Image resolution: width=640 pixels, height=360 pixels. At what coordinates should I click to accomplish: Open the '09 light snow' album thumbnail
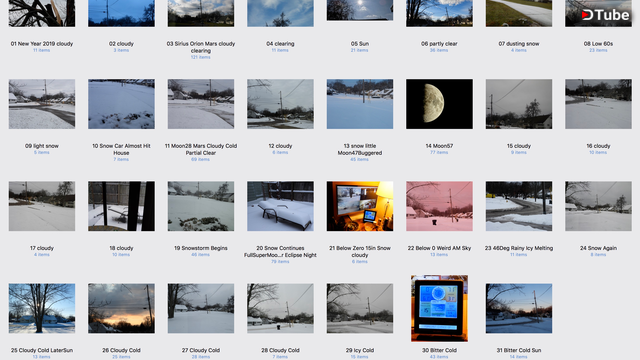click(x=42, y=104)
